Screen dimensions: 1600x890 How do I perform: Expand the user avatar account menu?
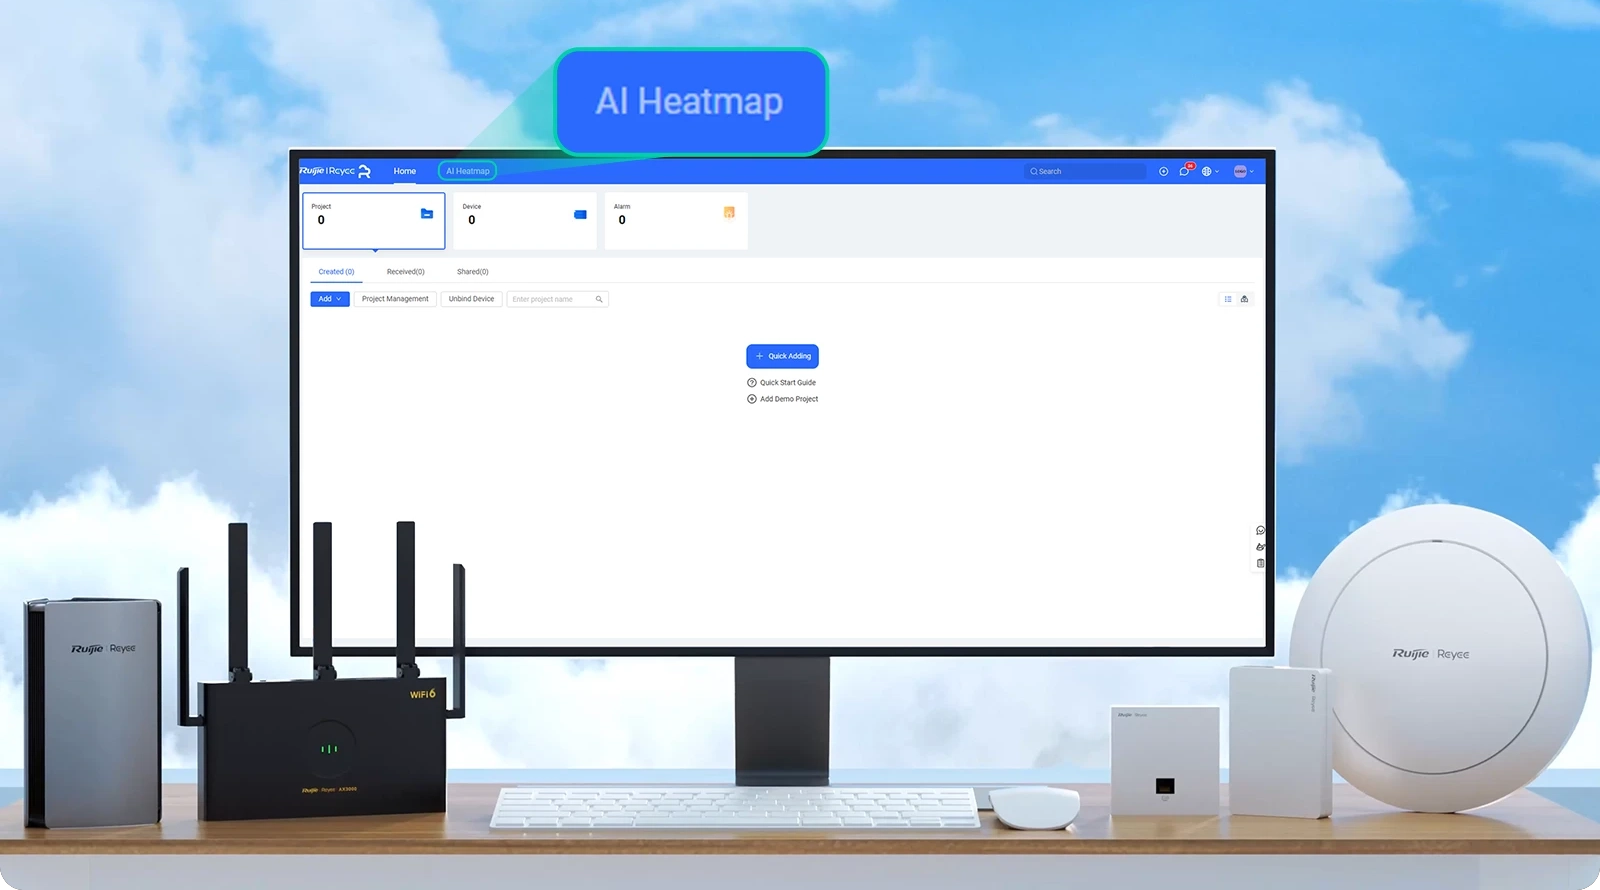[1243, 171]
